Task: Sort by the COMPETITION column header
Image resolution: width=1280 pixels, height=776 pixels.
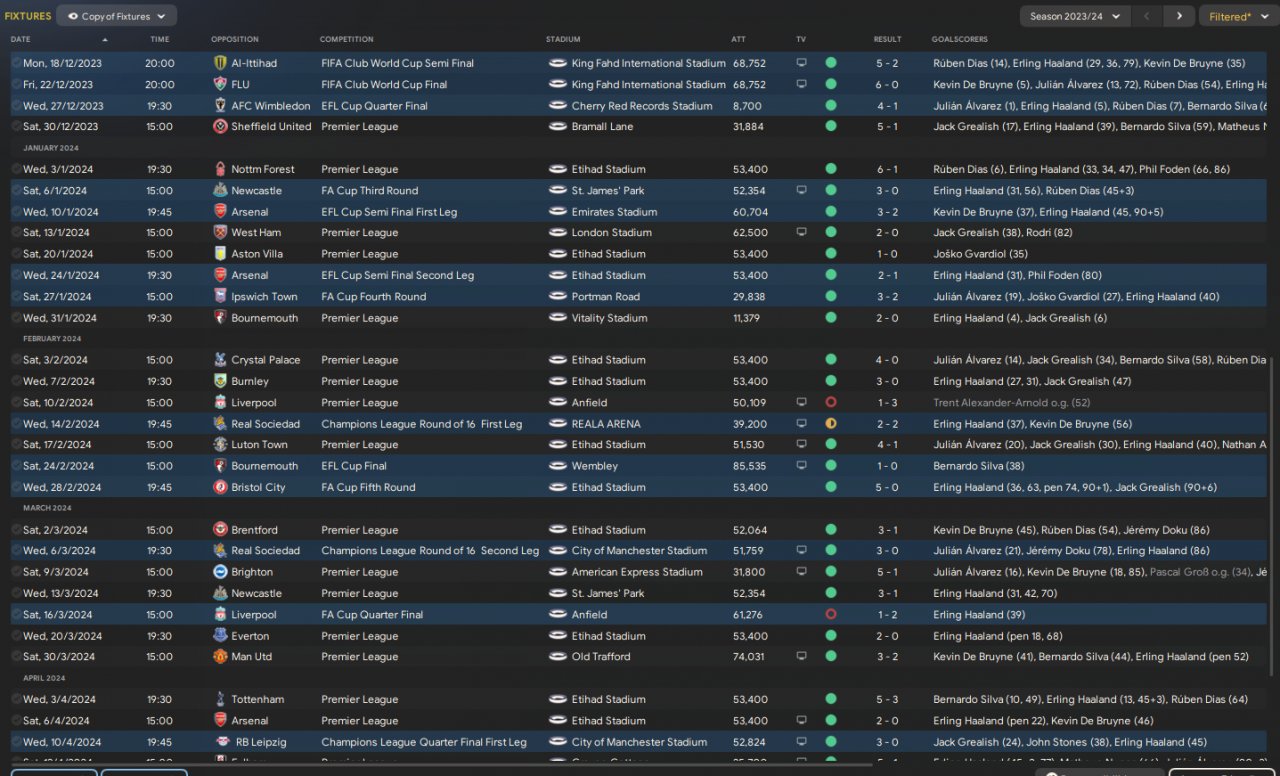Action: [347, 39]
